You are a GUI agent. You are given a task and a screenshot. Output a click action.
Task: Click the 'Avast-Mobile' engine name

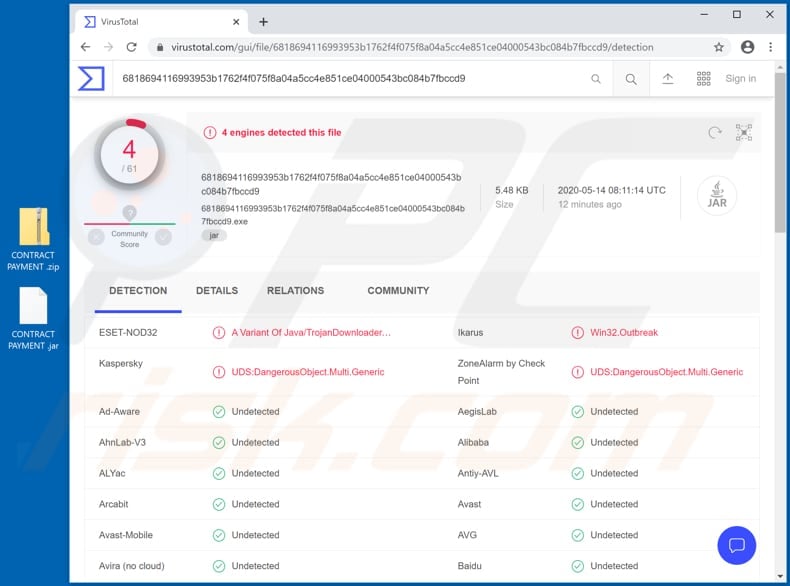(x=125, y=535)
